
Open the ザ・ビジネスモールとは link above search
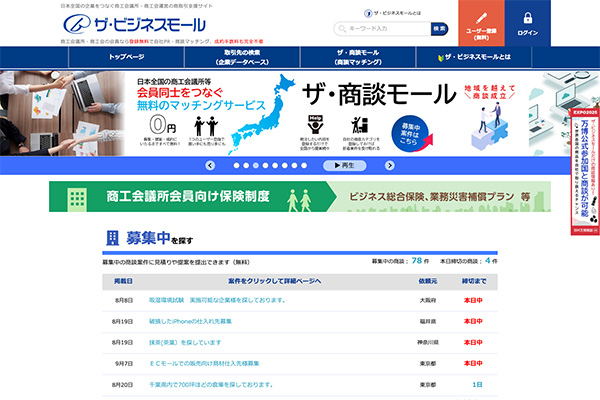[393, 13]
